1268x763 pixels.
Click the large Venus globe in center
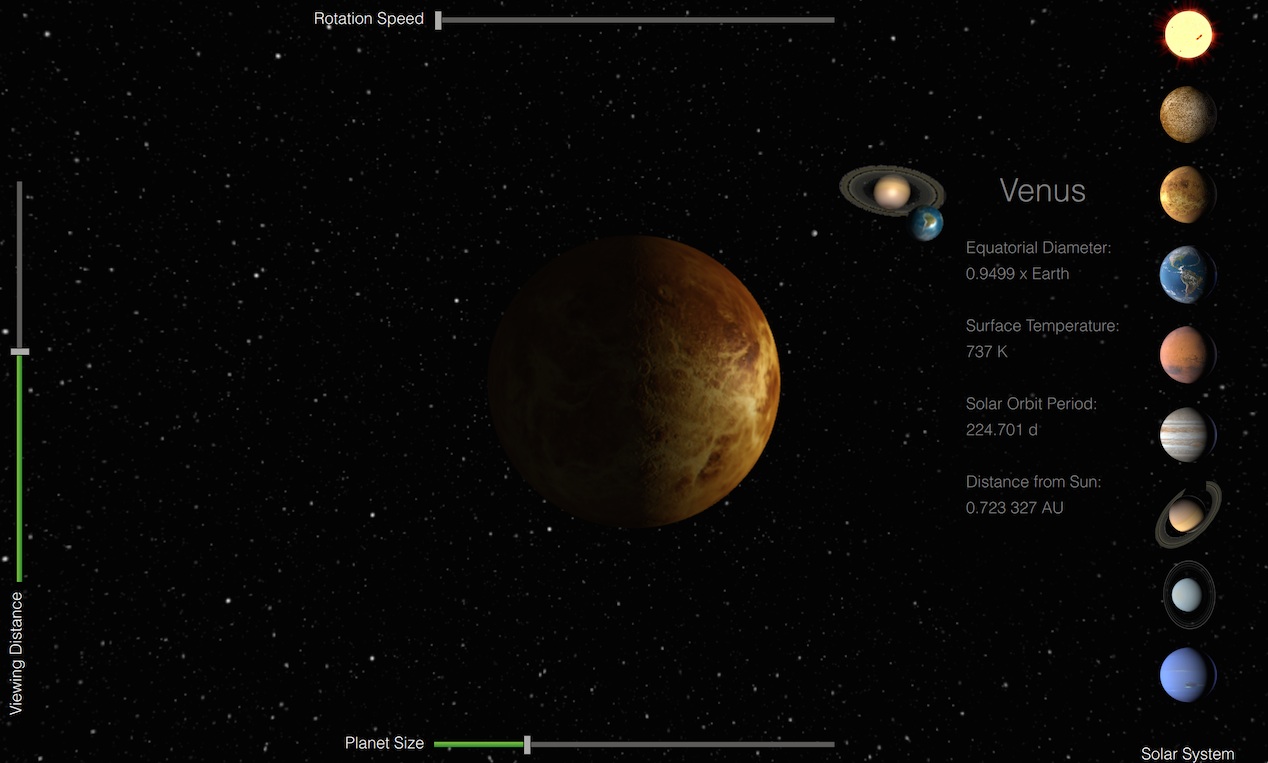click(x=634, y=381)
